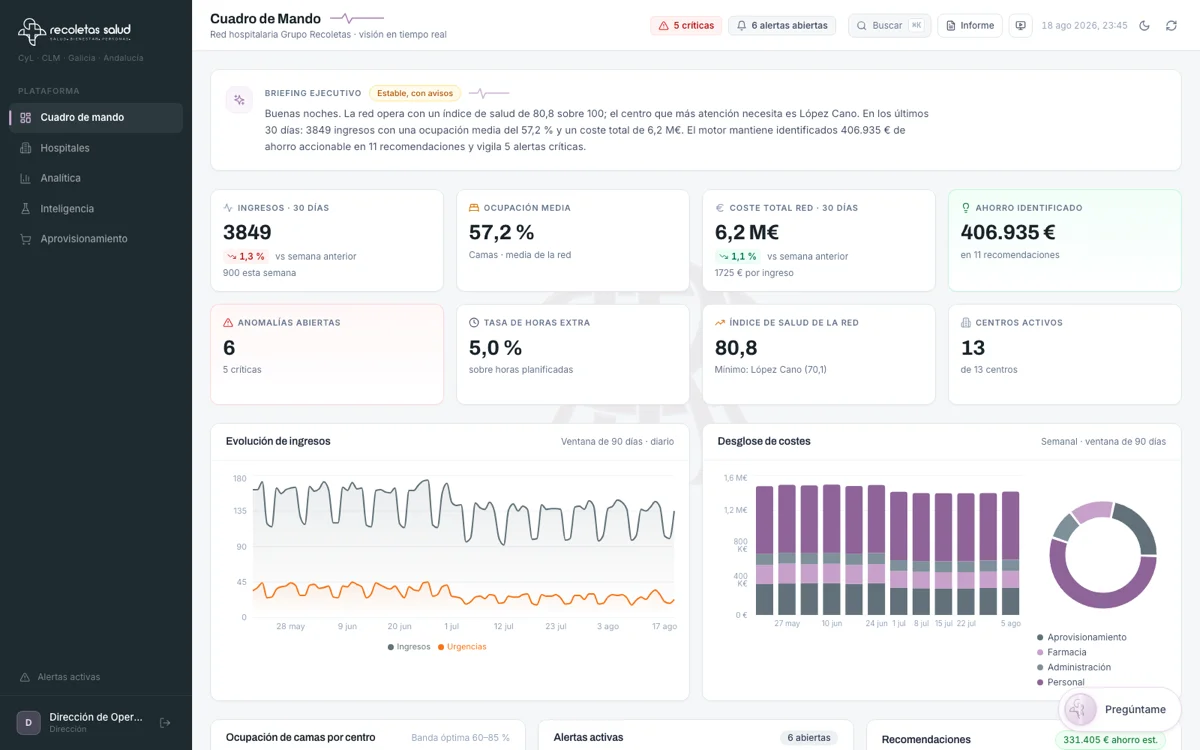Click the Buscar search field
Screen dimensions: 1200x750
(x=889, y=26)
